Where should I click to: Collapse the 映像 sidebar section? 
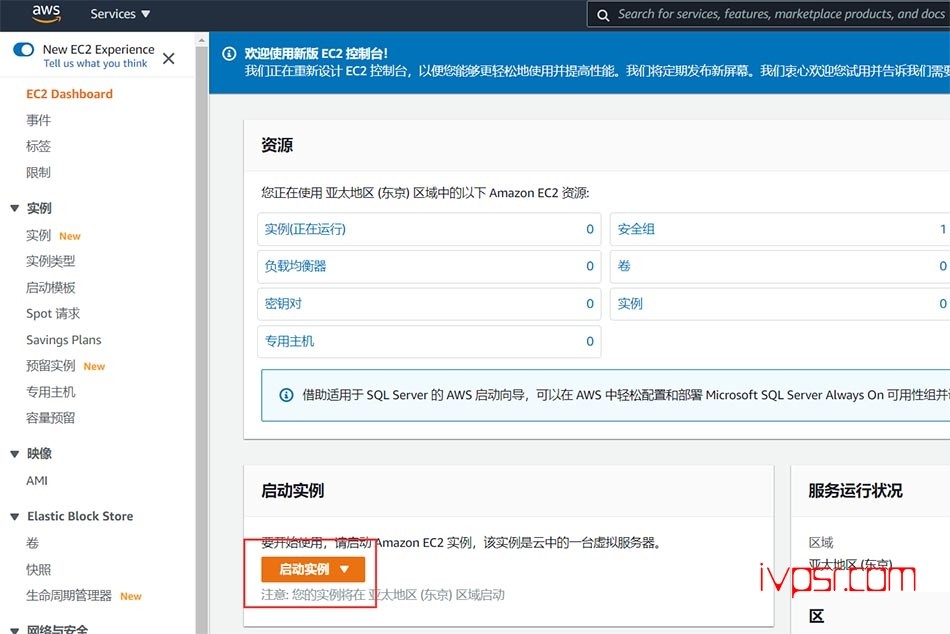pos(15,454)
